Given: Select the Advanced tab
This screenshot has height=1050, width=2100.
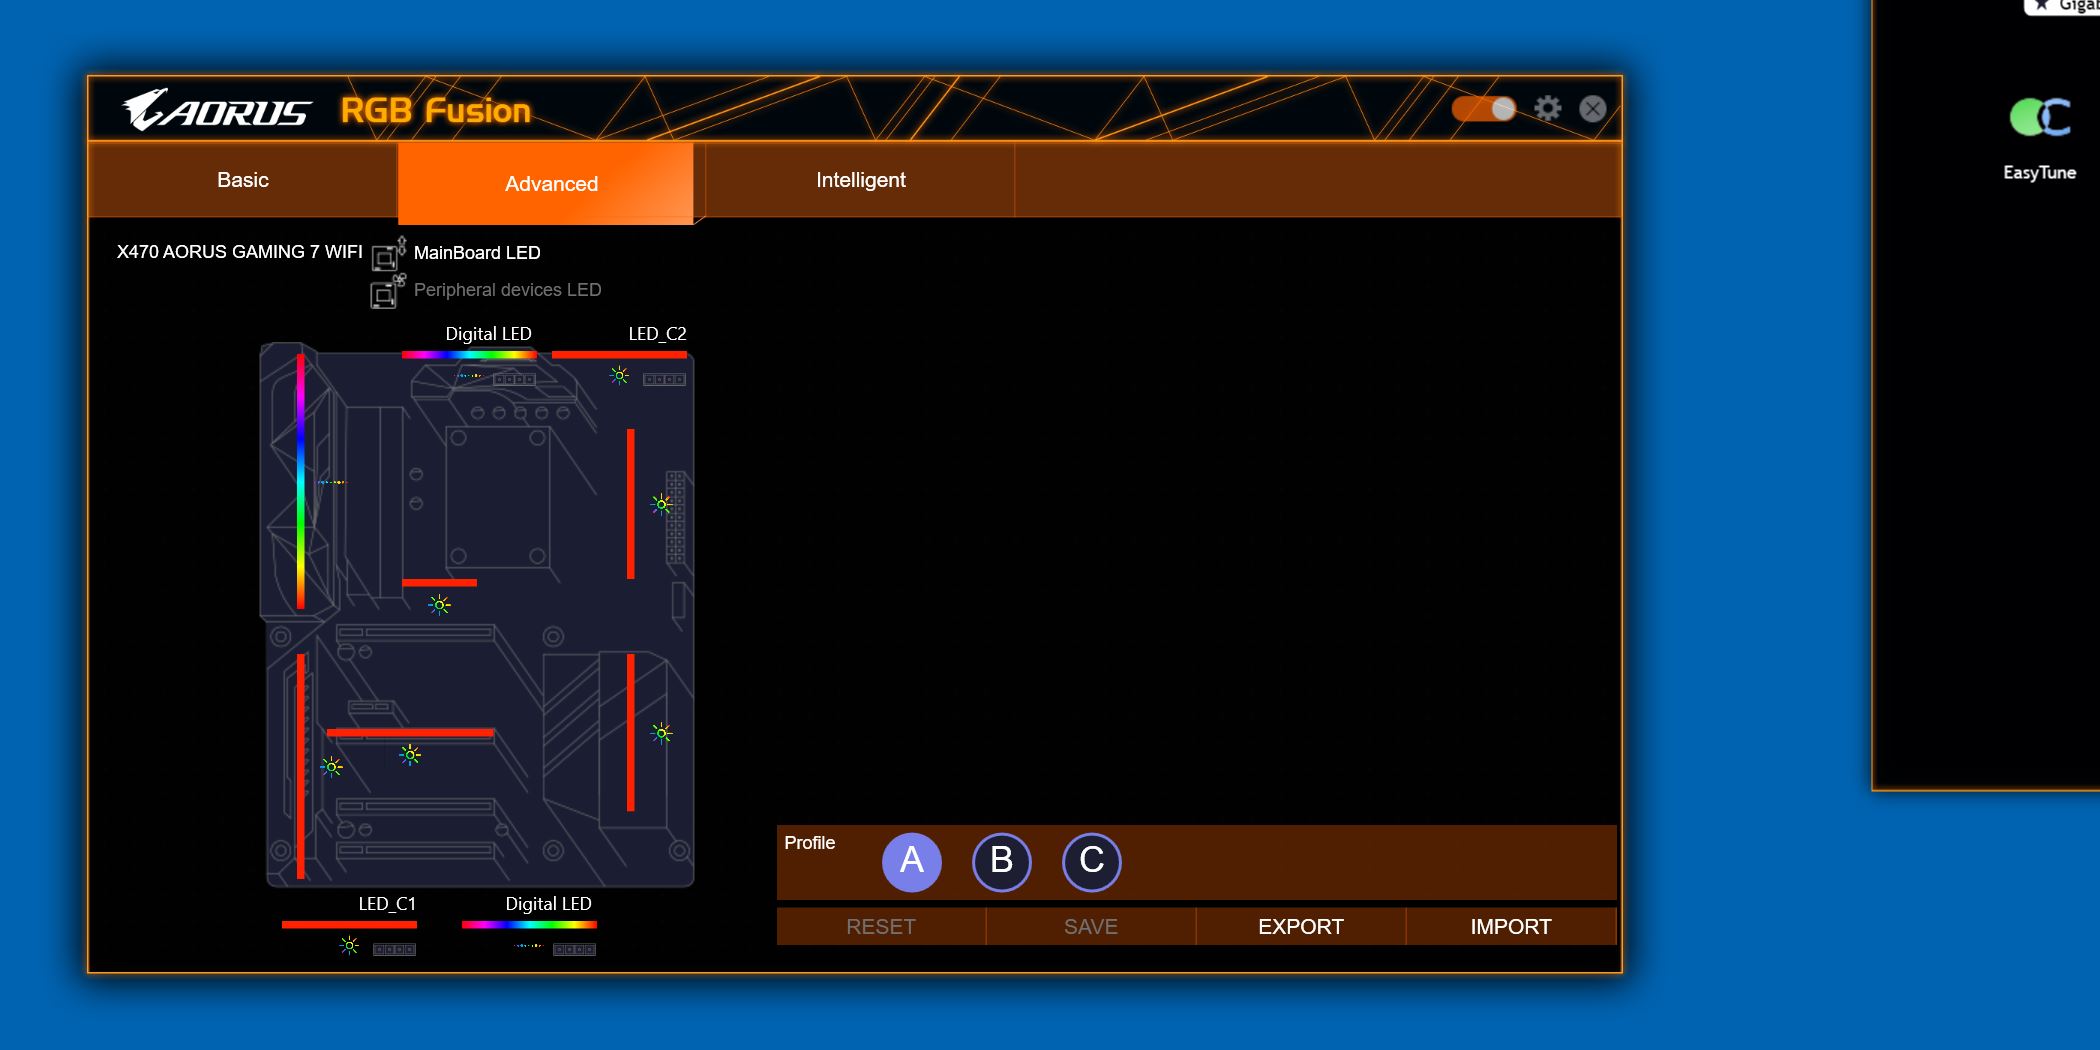Looking at the screenshot, I should point(546,183).
